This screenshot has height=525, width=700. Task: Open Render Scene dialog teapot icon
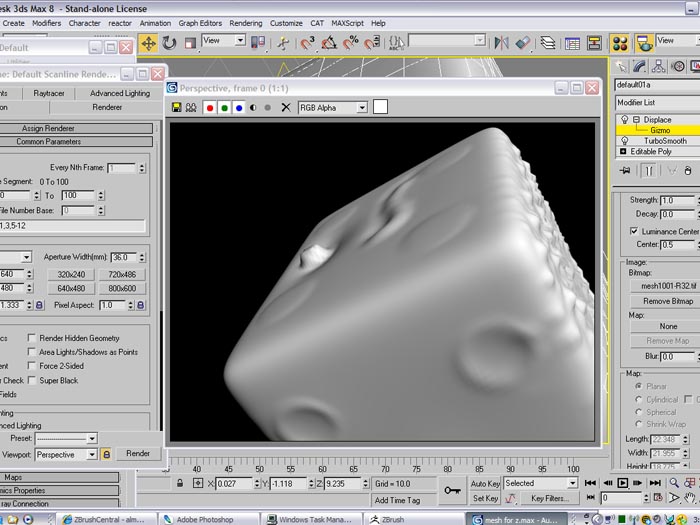click(x=644, y=43)
